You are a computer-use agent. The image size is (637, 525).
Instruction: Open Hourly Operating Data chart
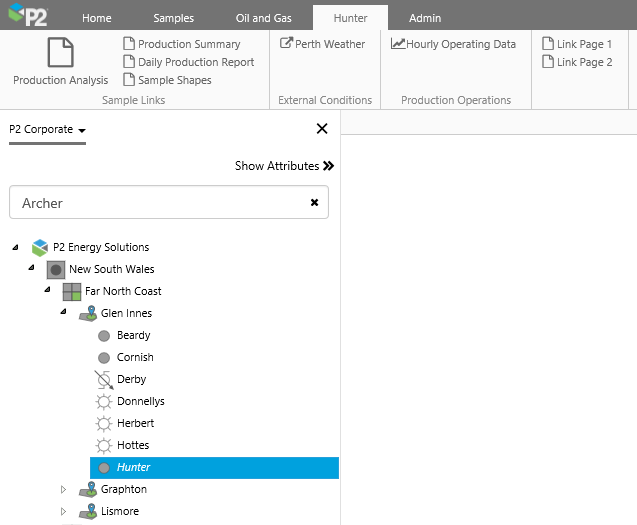pos(453,44)
